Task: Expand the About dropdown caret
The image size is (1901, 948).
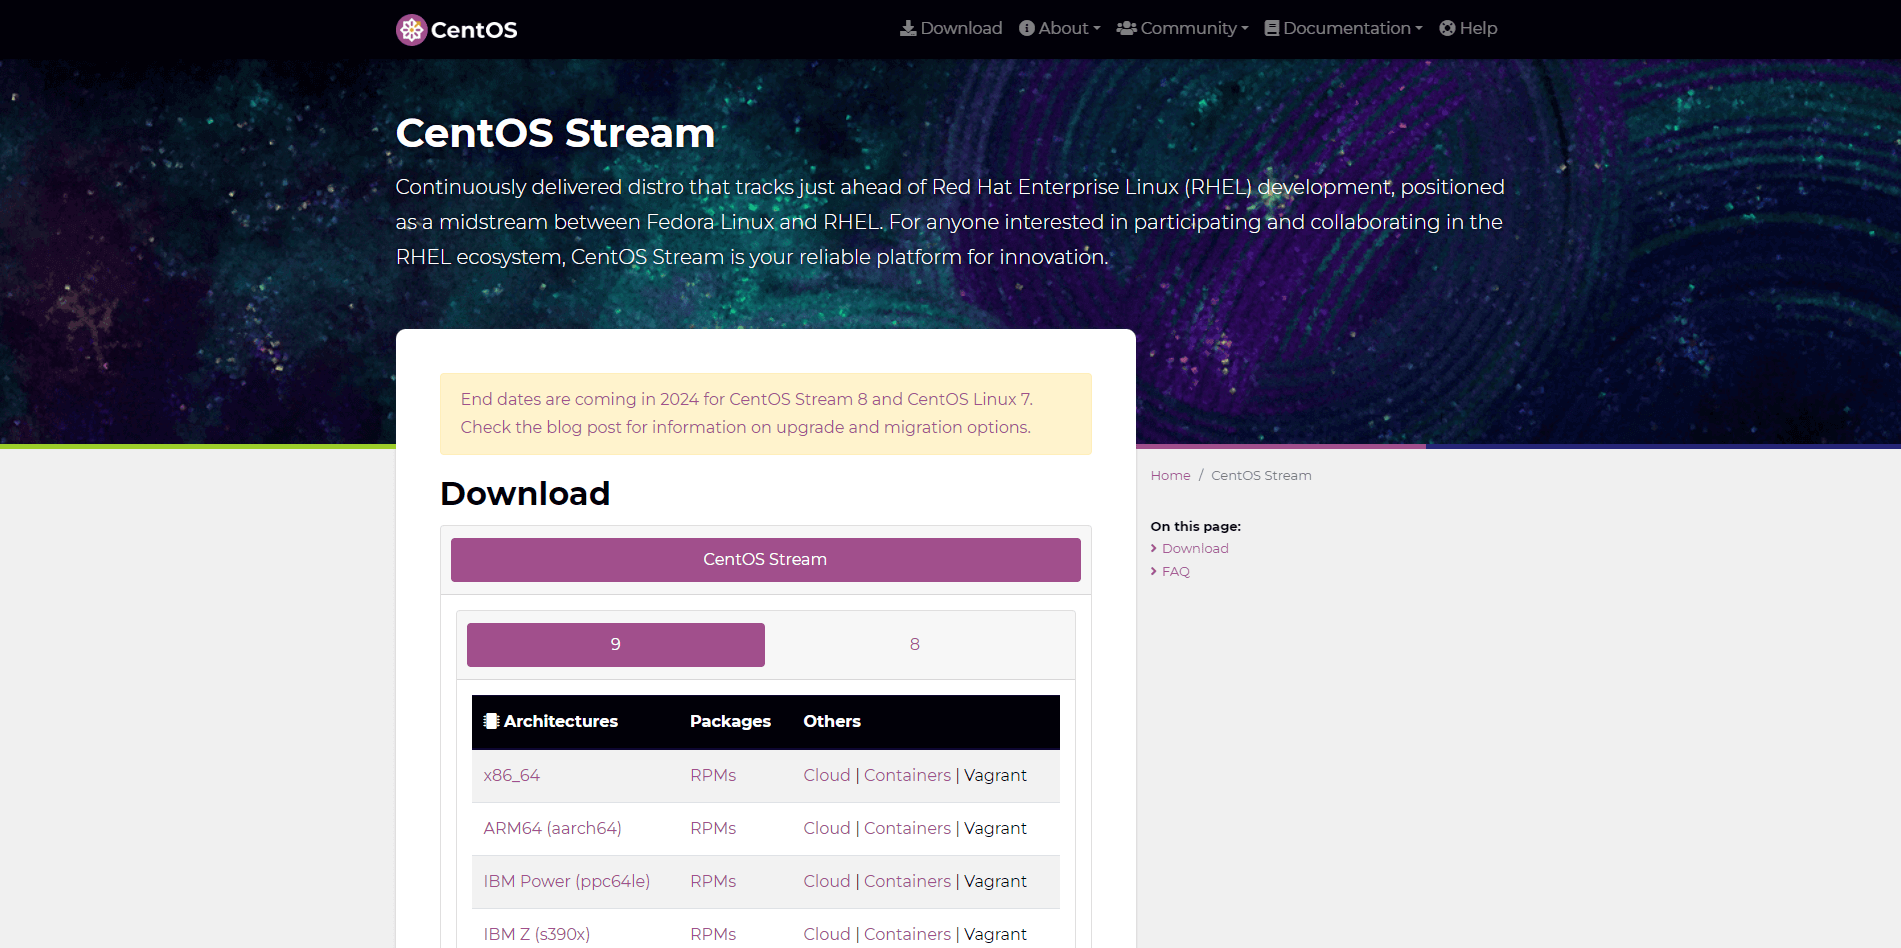Action: click(x=1097, y=29)
